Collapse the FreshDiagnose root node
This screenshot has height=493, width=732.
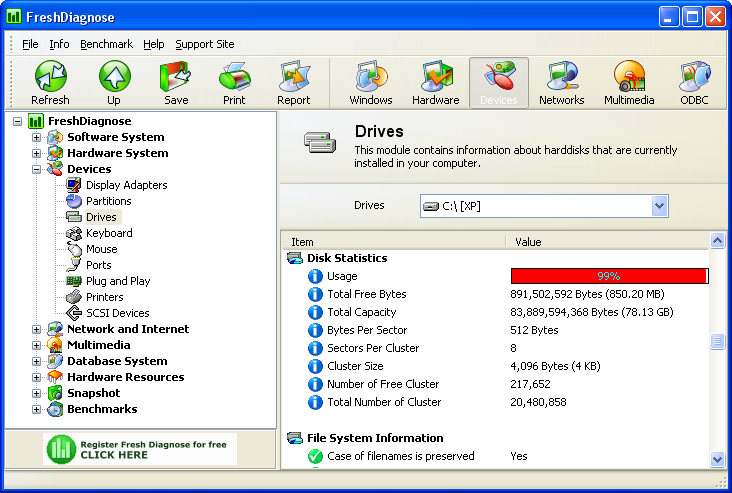tap(18, 121)
